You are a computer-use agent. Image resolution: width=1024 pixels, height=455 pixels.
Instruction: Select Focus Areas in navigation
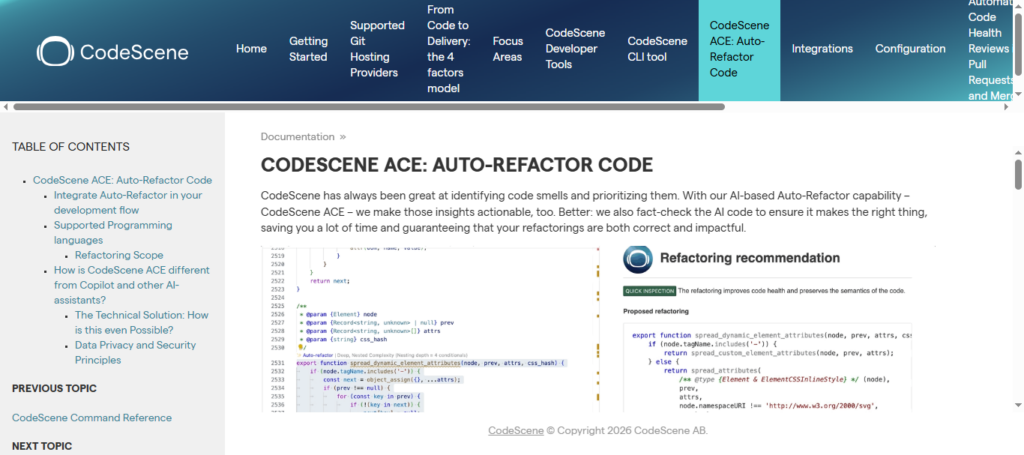click(x=508, y=49)
